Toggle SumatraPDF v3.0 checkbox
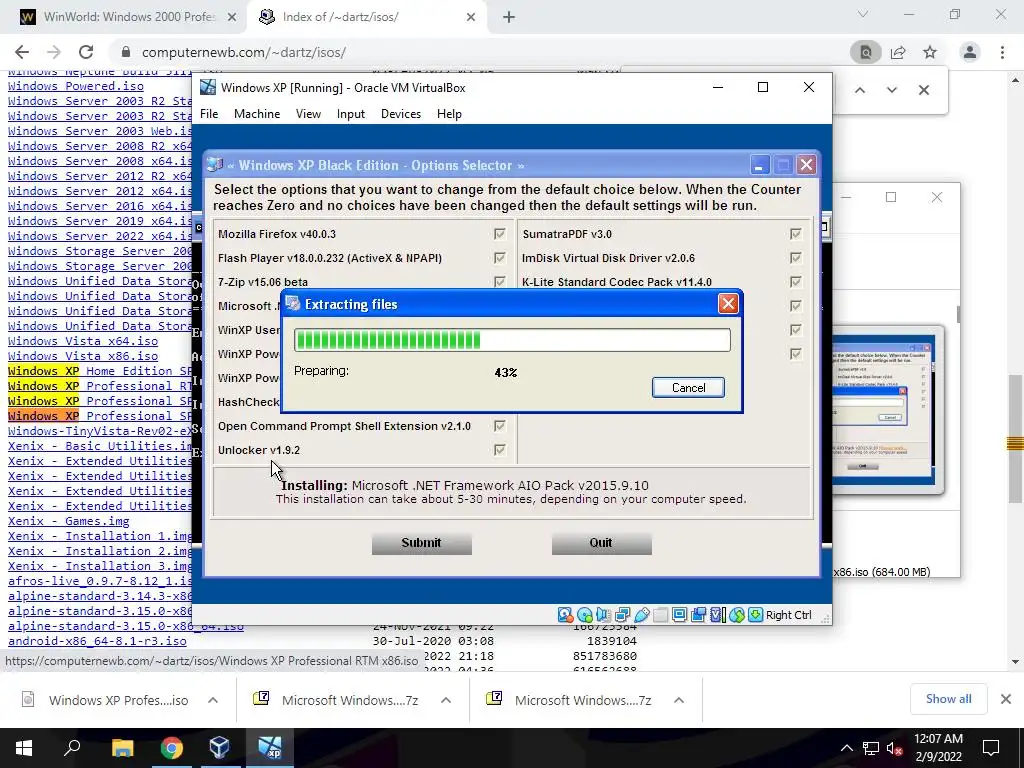Image resolution: width=1024 pixels, height=768 pixels. pyautogui.click(x=795, y=234)
